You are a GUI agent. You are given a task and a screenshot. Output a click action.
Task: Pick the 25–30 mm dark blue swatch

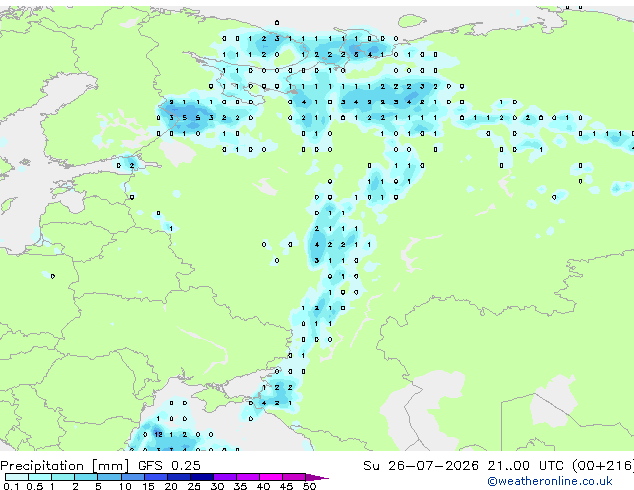[202, 477]
